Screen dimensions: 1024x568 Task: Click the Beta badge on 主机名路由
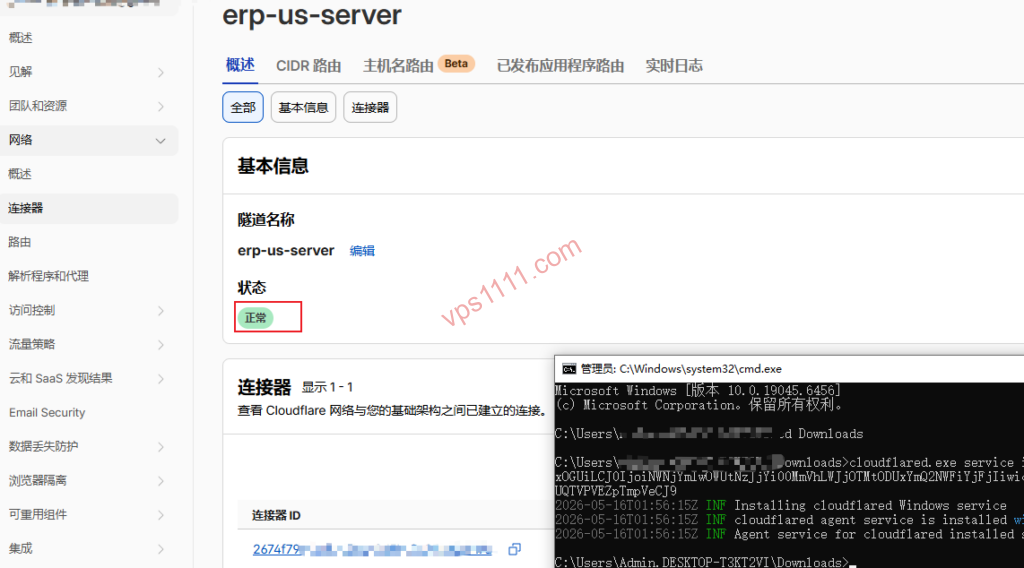point(456,64)
